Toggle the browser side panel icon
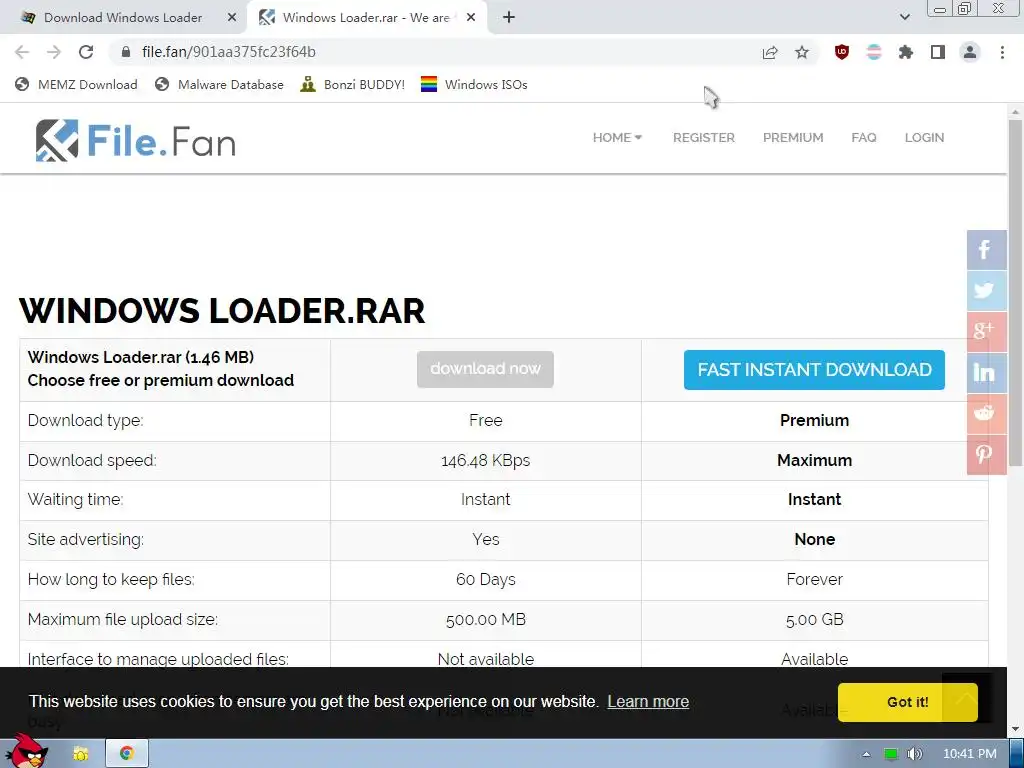1024x768 pixels. [938, 52]
